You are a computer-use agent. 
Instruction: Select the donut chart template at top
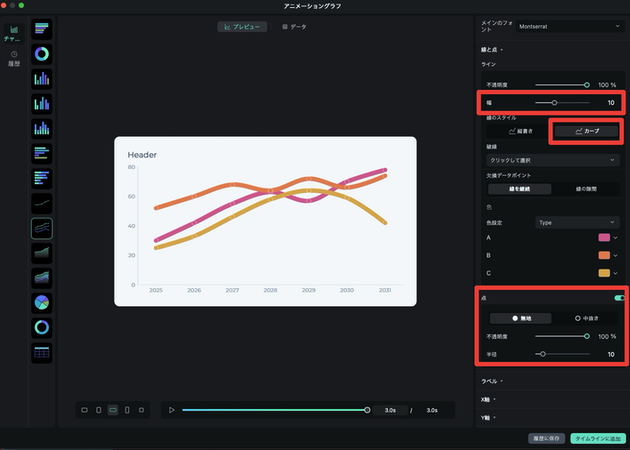pyautogui.click(x=42, y=53)
